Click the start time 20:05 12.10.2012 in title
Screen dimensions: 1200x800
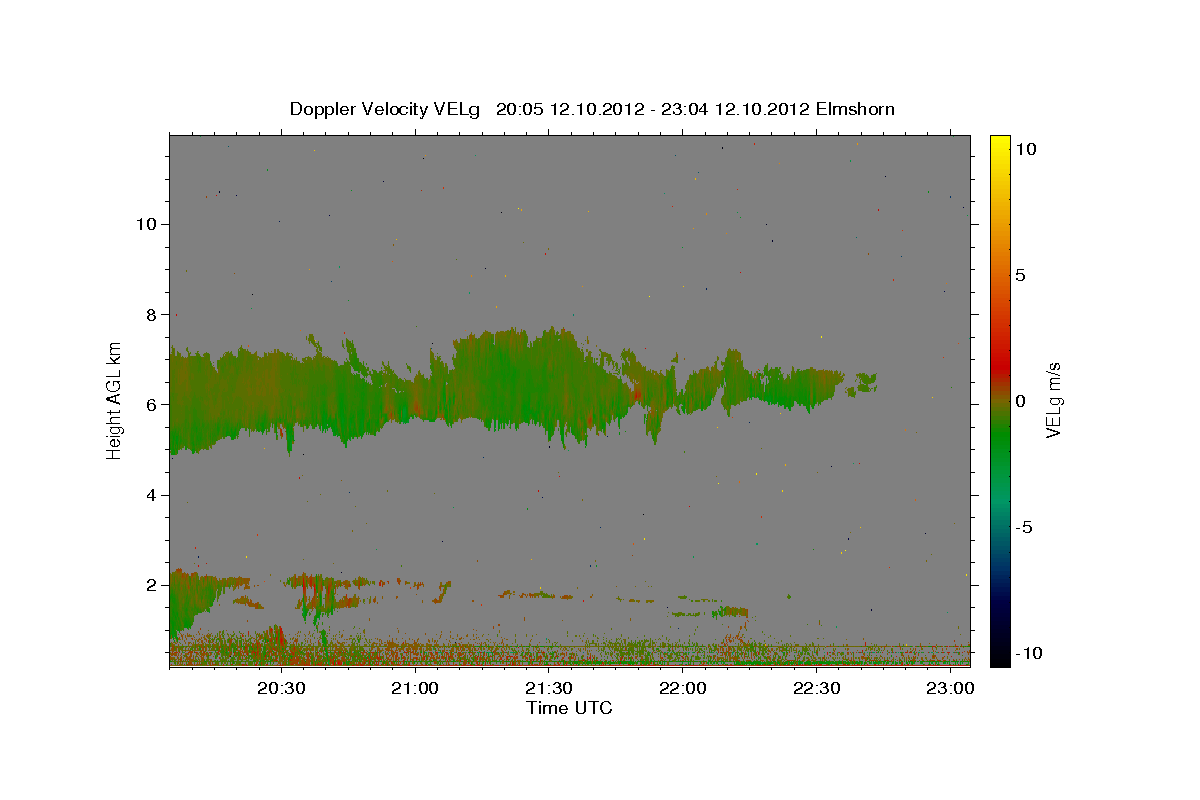pyautogui.click(x=570, y=109)
